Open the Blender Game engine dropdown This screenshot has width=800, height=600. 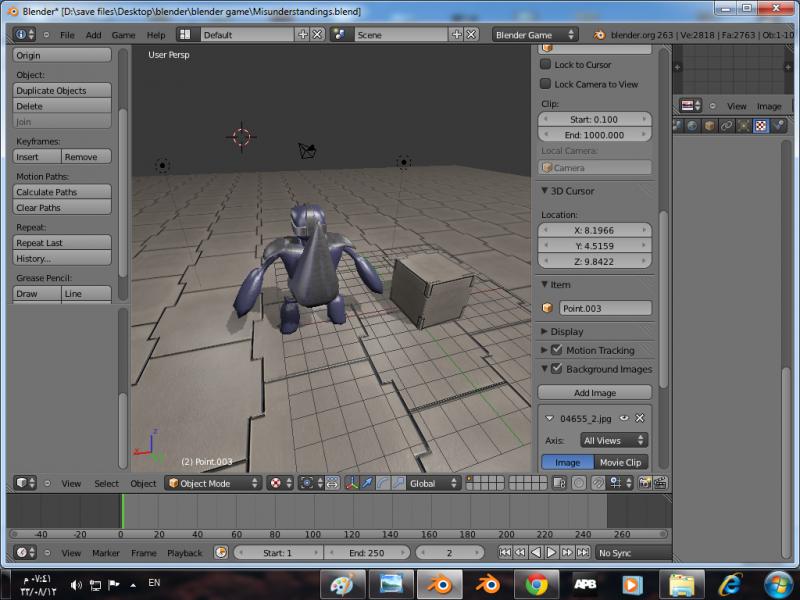535,34
